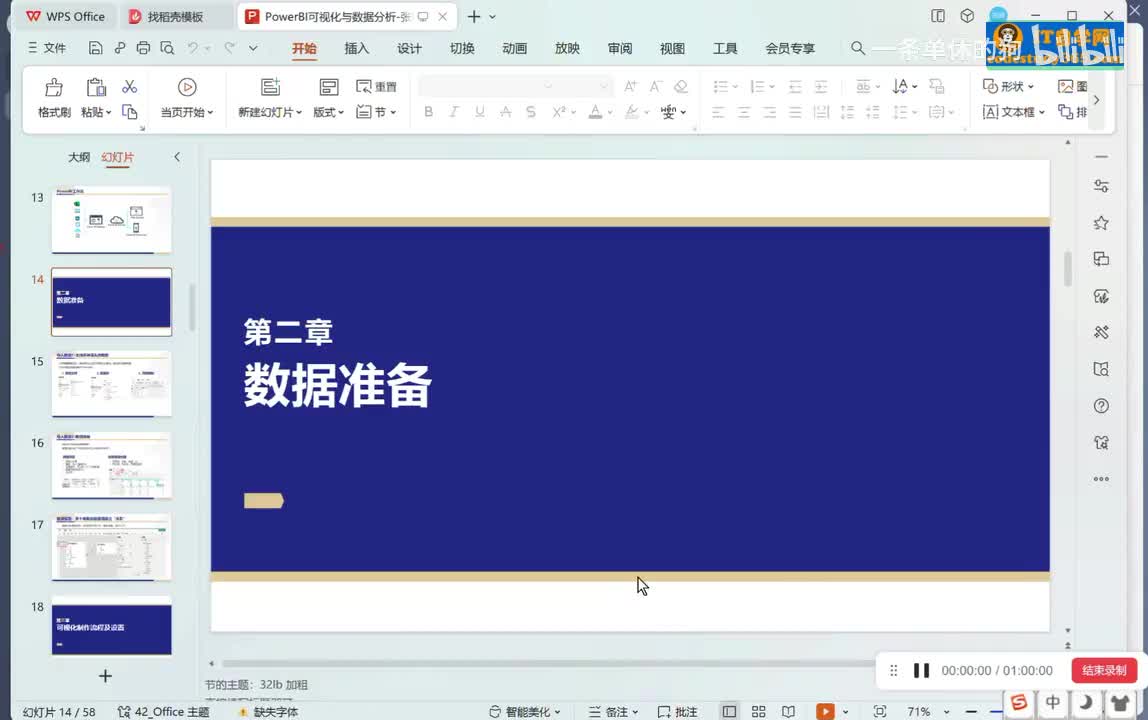Image resolution: width=1148 pixels, height=720 pixels.
Task: Switch to Reading view (book icon)
Action: [788, 711]
